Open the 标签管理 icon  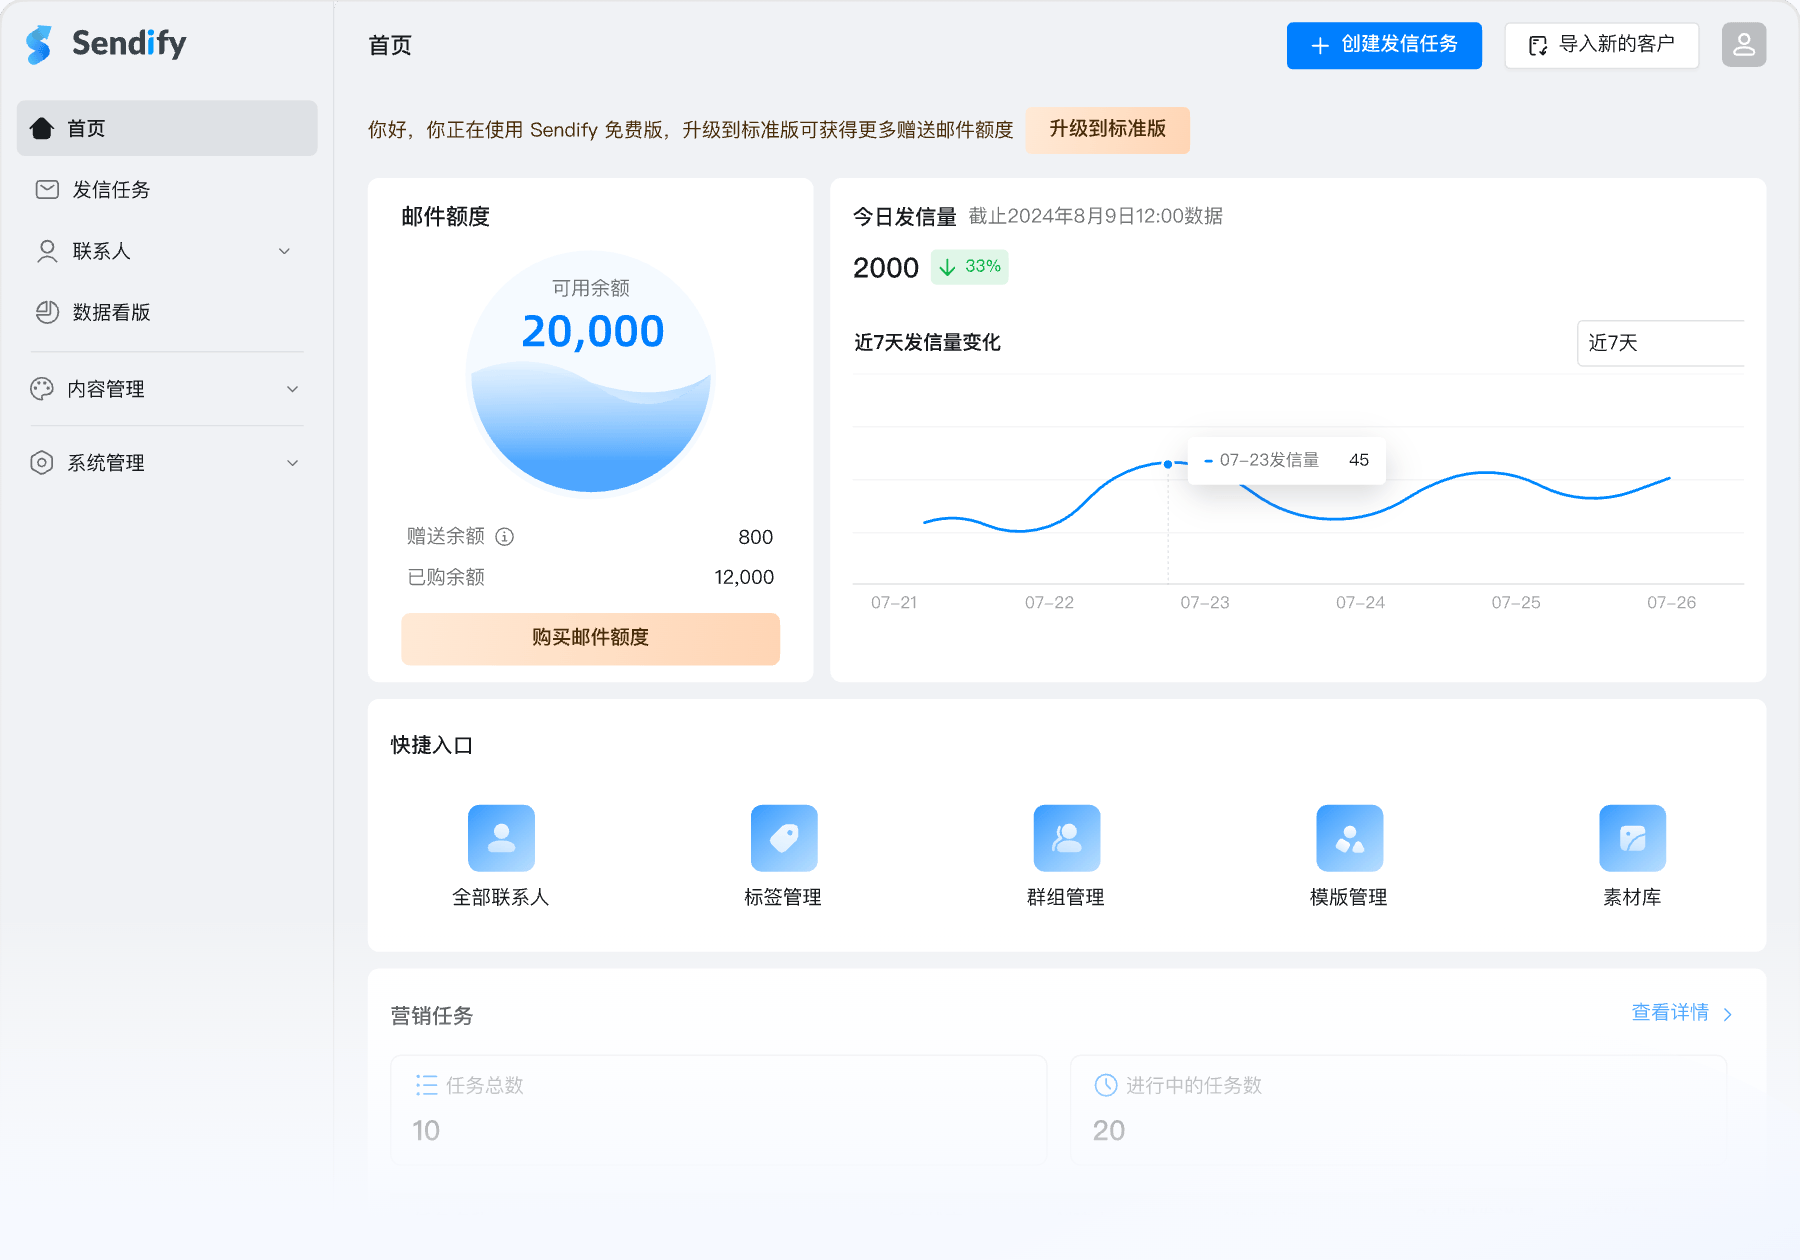pyautogui.click(x=784, y=838)
